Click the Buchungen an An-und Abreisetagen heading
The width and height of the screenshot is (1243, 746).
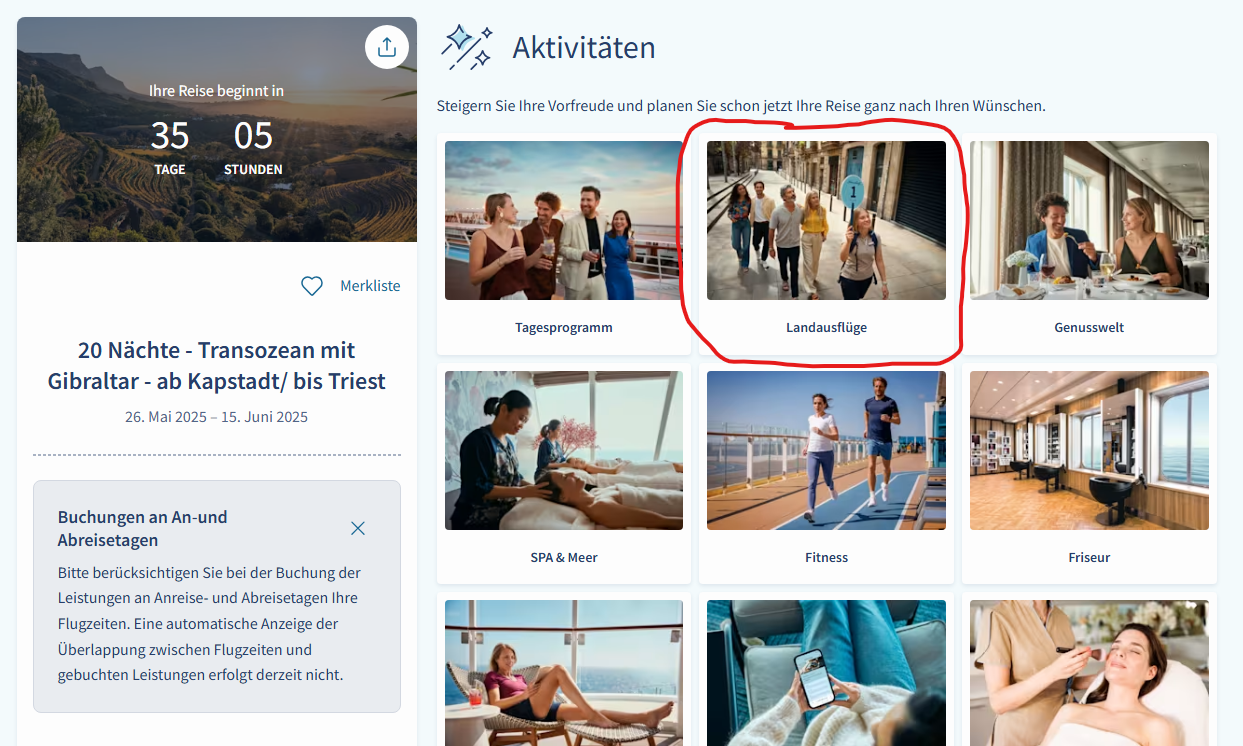[143, 529]
